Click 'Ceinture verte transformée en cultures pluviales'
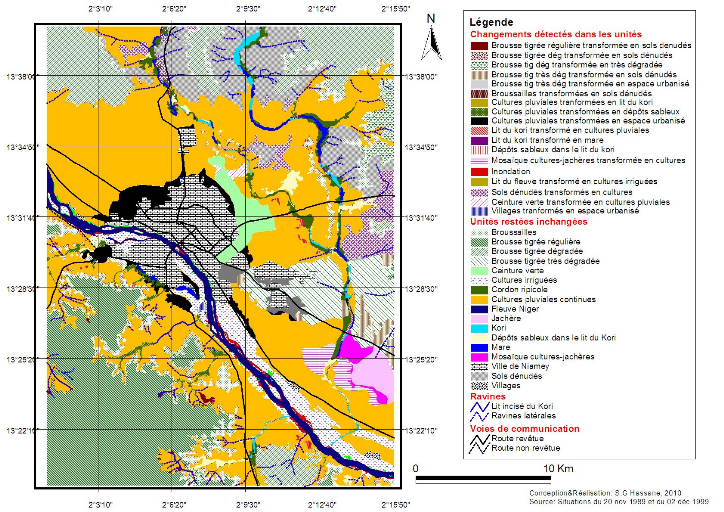This screenshot has width=724, height=512. coord(580,202)
